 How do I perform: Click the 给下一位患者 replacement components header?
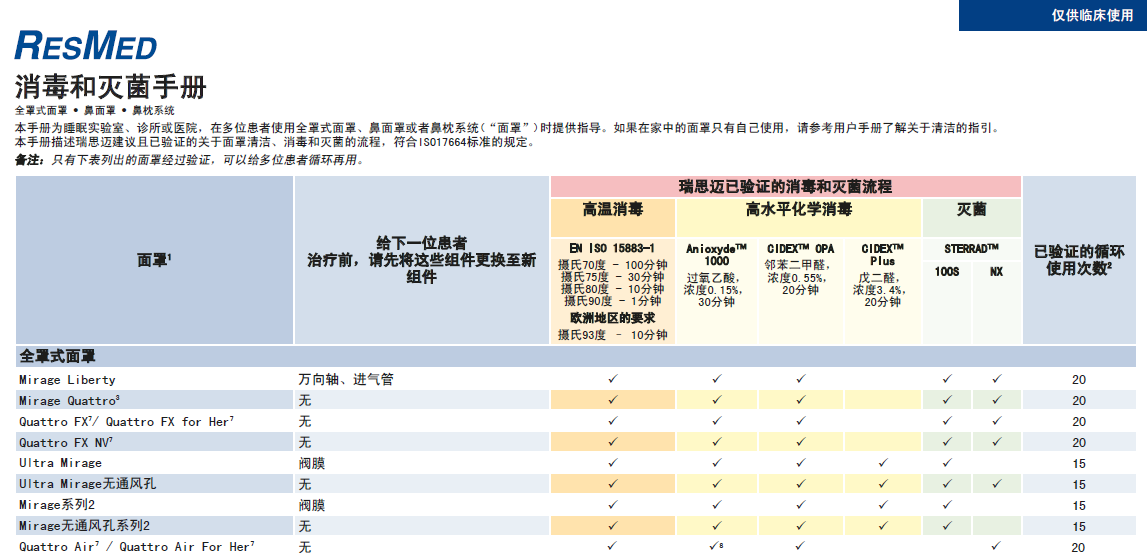[421, 260]
